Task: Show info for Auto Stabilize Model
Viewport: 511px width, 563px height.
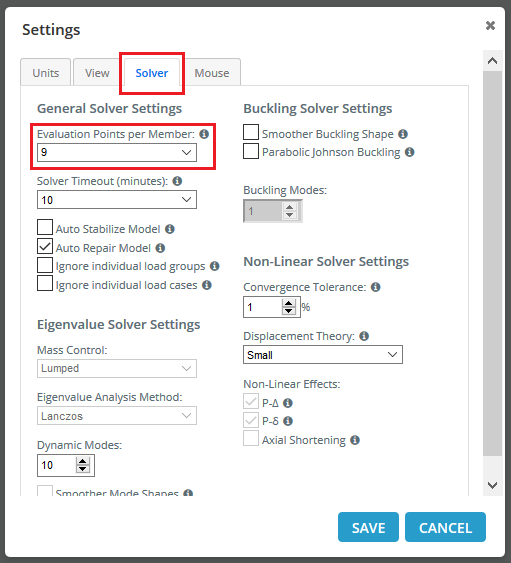Action: [169, 229]
